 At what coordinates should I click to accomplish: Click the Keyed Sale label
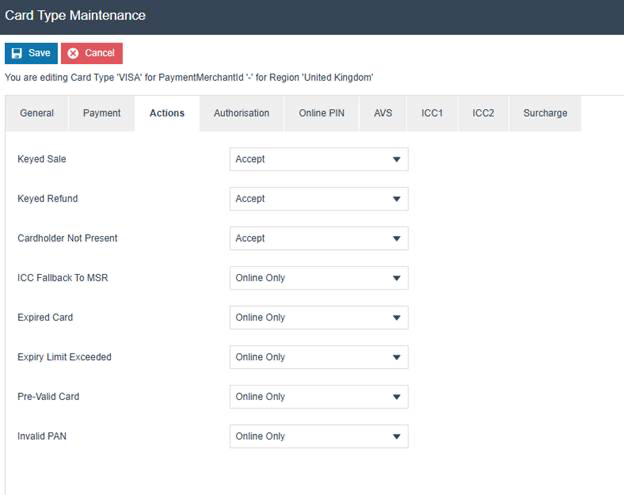pos(42,159)
